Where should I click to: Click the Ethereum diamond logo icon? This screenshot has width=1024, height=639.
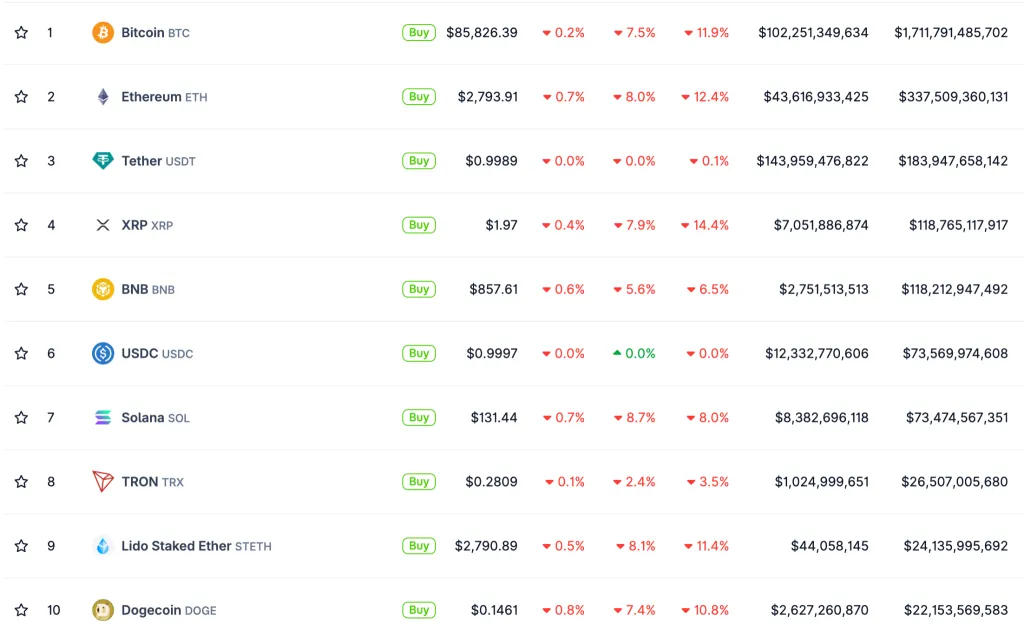pyautogui.click(x=103, y=97)
